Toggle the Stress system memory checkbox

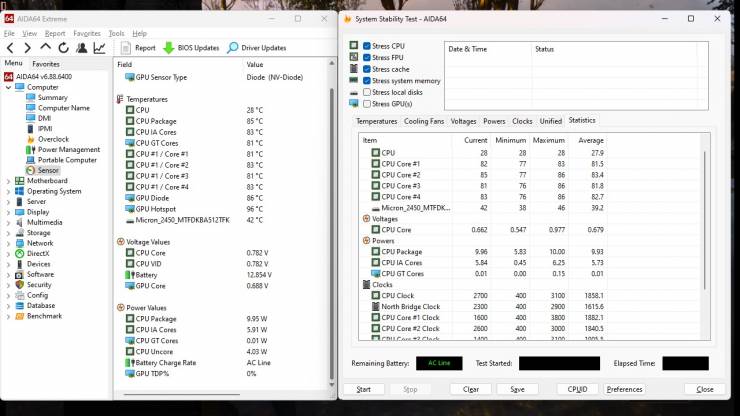tap(367, 80)
